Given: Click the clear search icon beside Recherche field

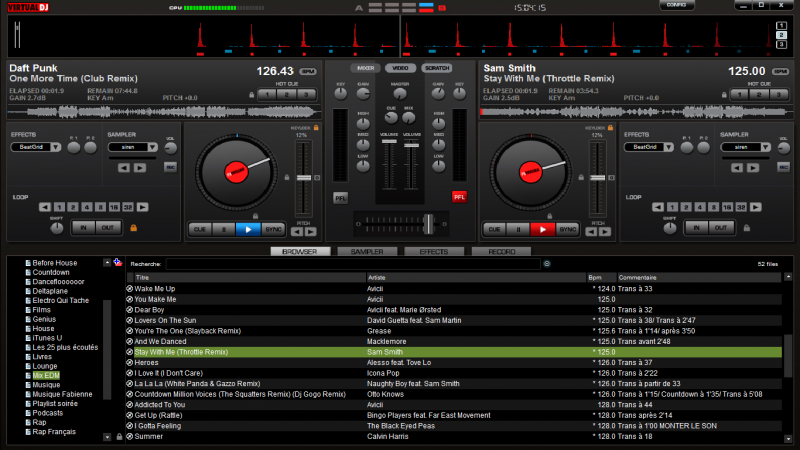Looking at the screenshot, I should [547, 264].
